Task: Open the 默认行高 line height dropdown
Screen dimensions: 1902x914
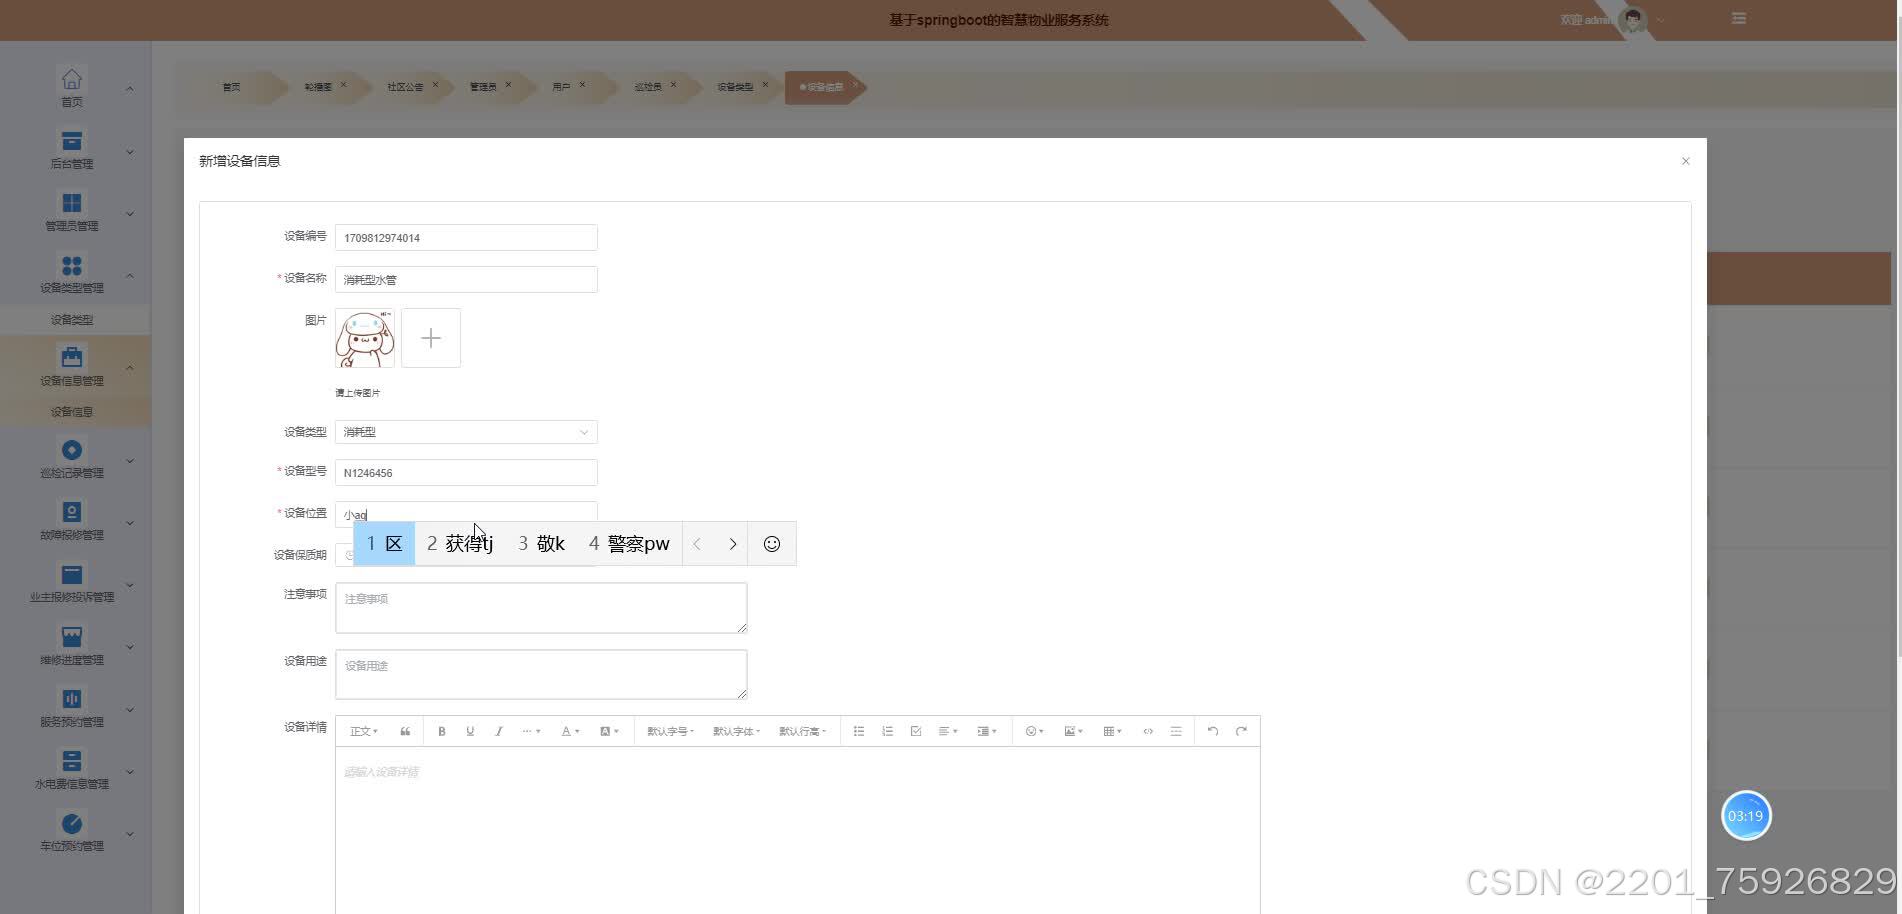Action: pos(802,731)
